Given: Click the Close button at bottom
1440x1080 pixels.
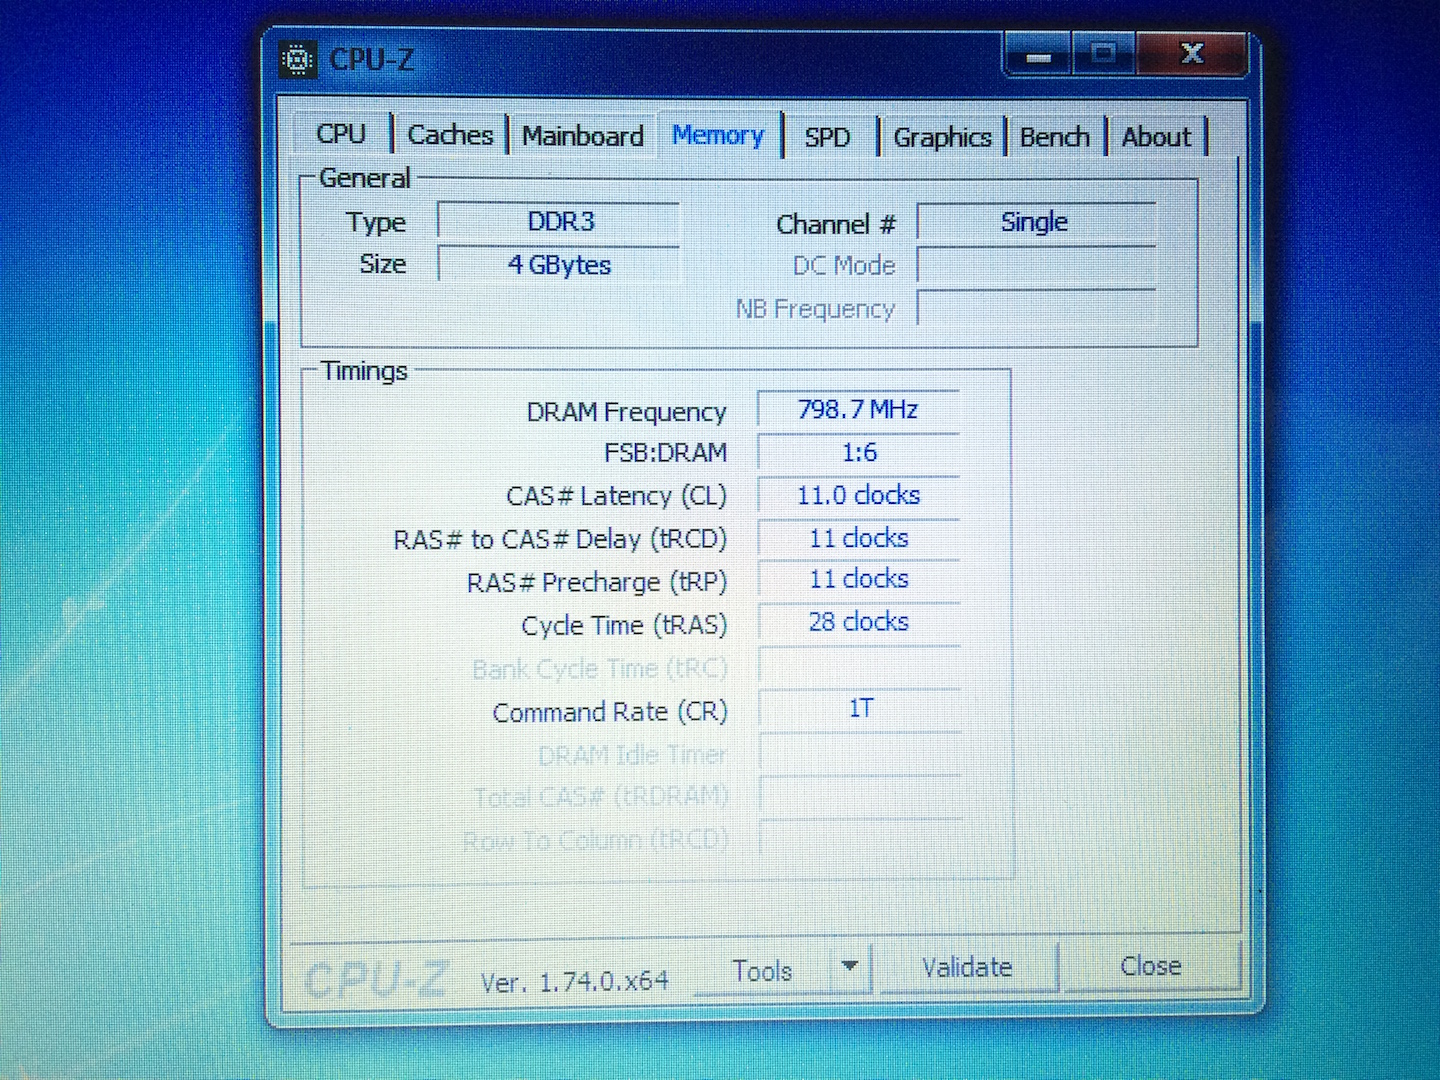Looking at the screenshot, I should 1151,966.
